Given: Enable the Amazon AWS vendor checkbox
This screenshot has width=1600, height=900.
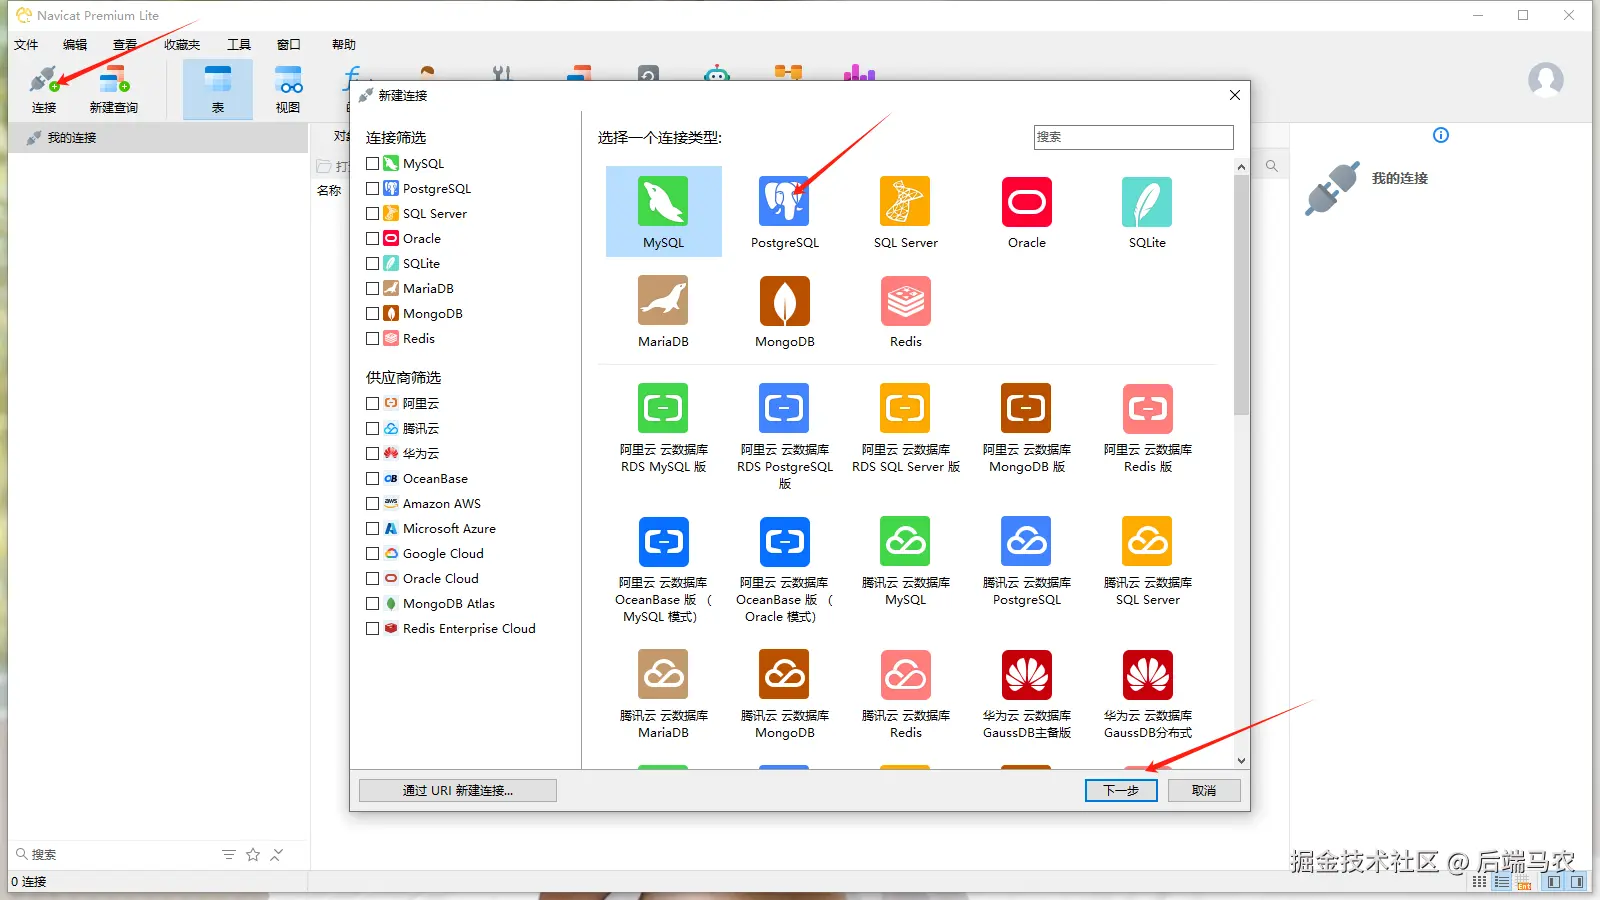Looking at the screenshot, I should 373,503.
